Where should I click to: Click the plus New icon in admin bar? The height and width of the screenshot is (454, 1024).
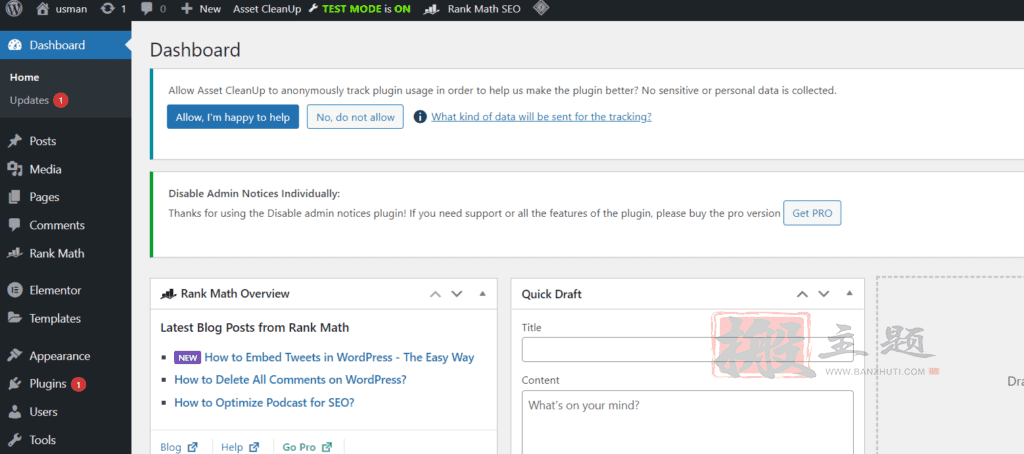(187, 9)
